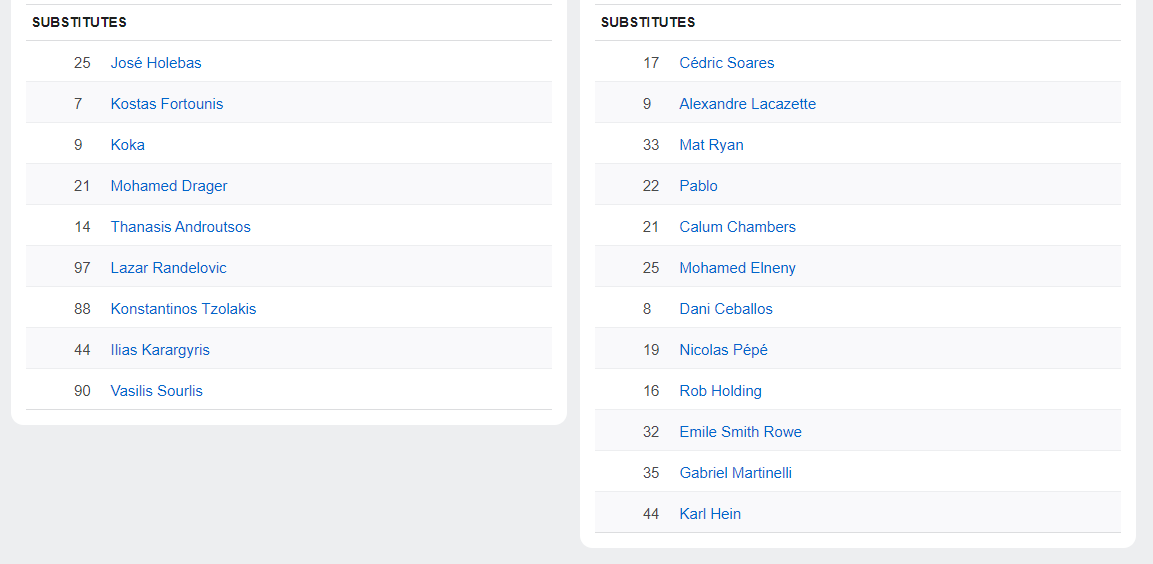The image size is (1153, 564).
Task: Open Gabriel Martinelli player page
Action: (735, 473)
